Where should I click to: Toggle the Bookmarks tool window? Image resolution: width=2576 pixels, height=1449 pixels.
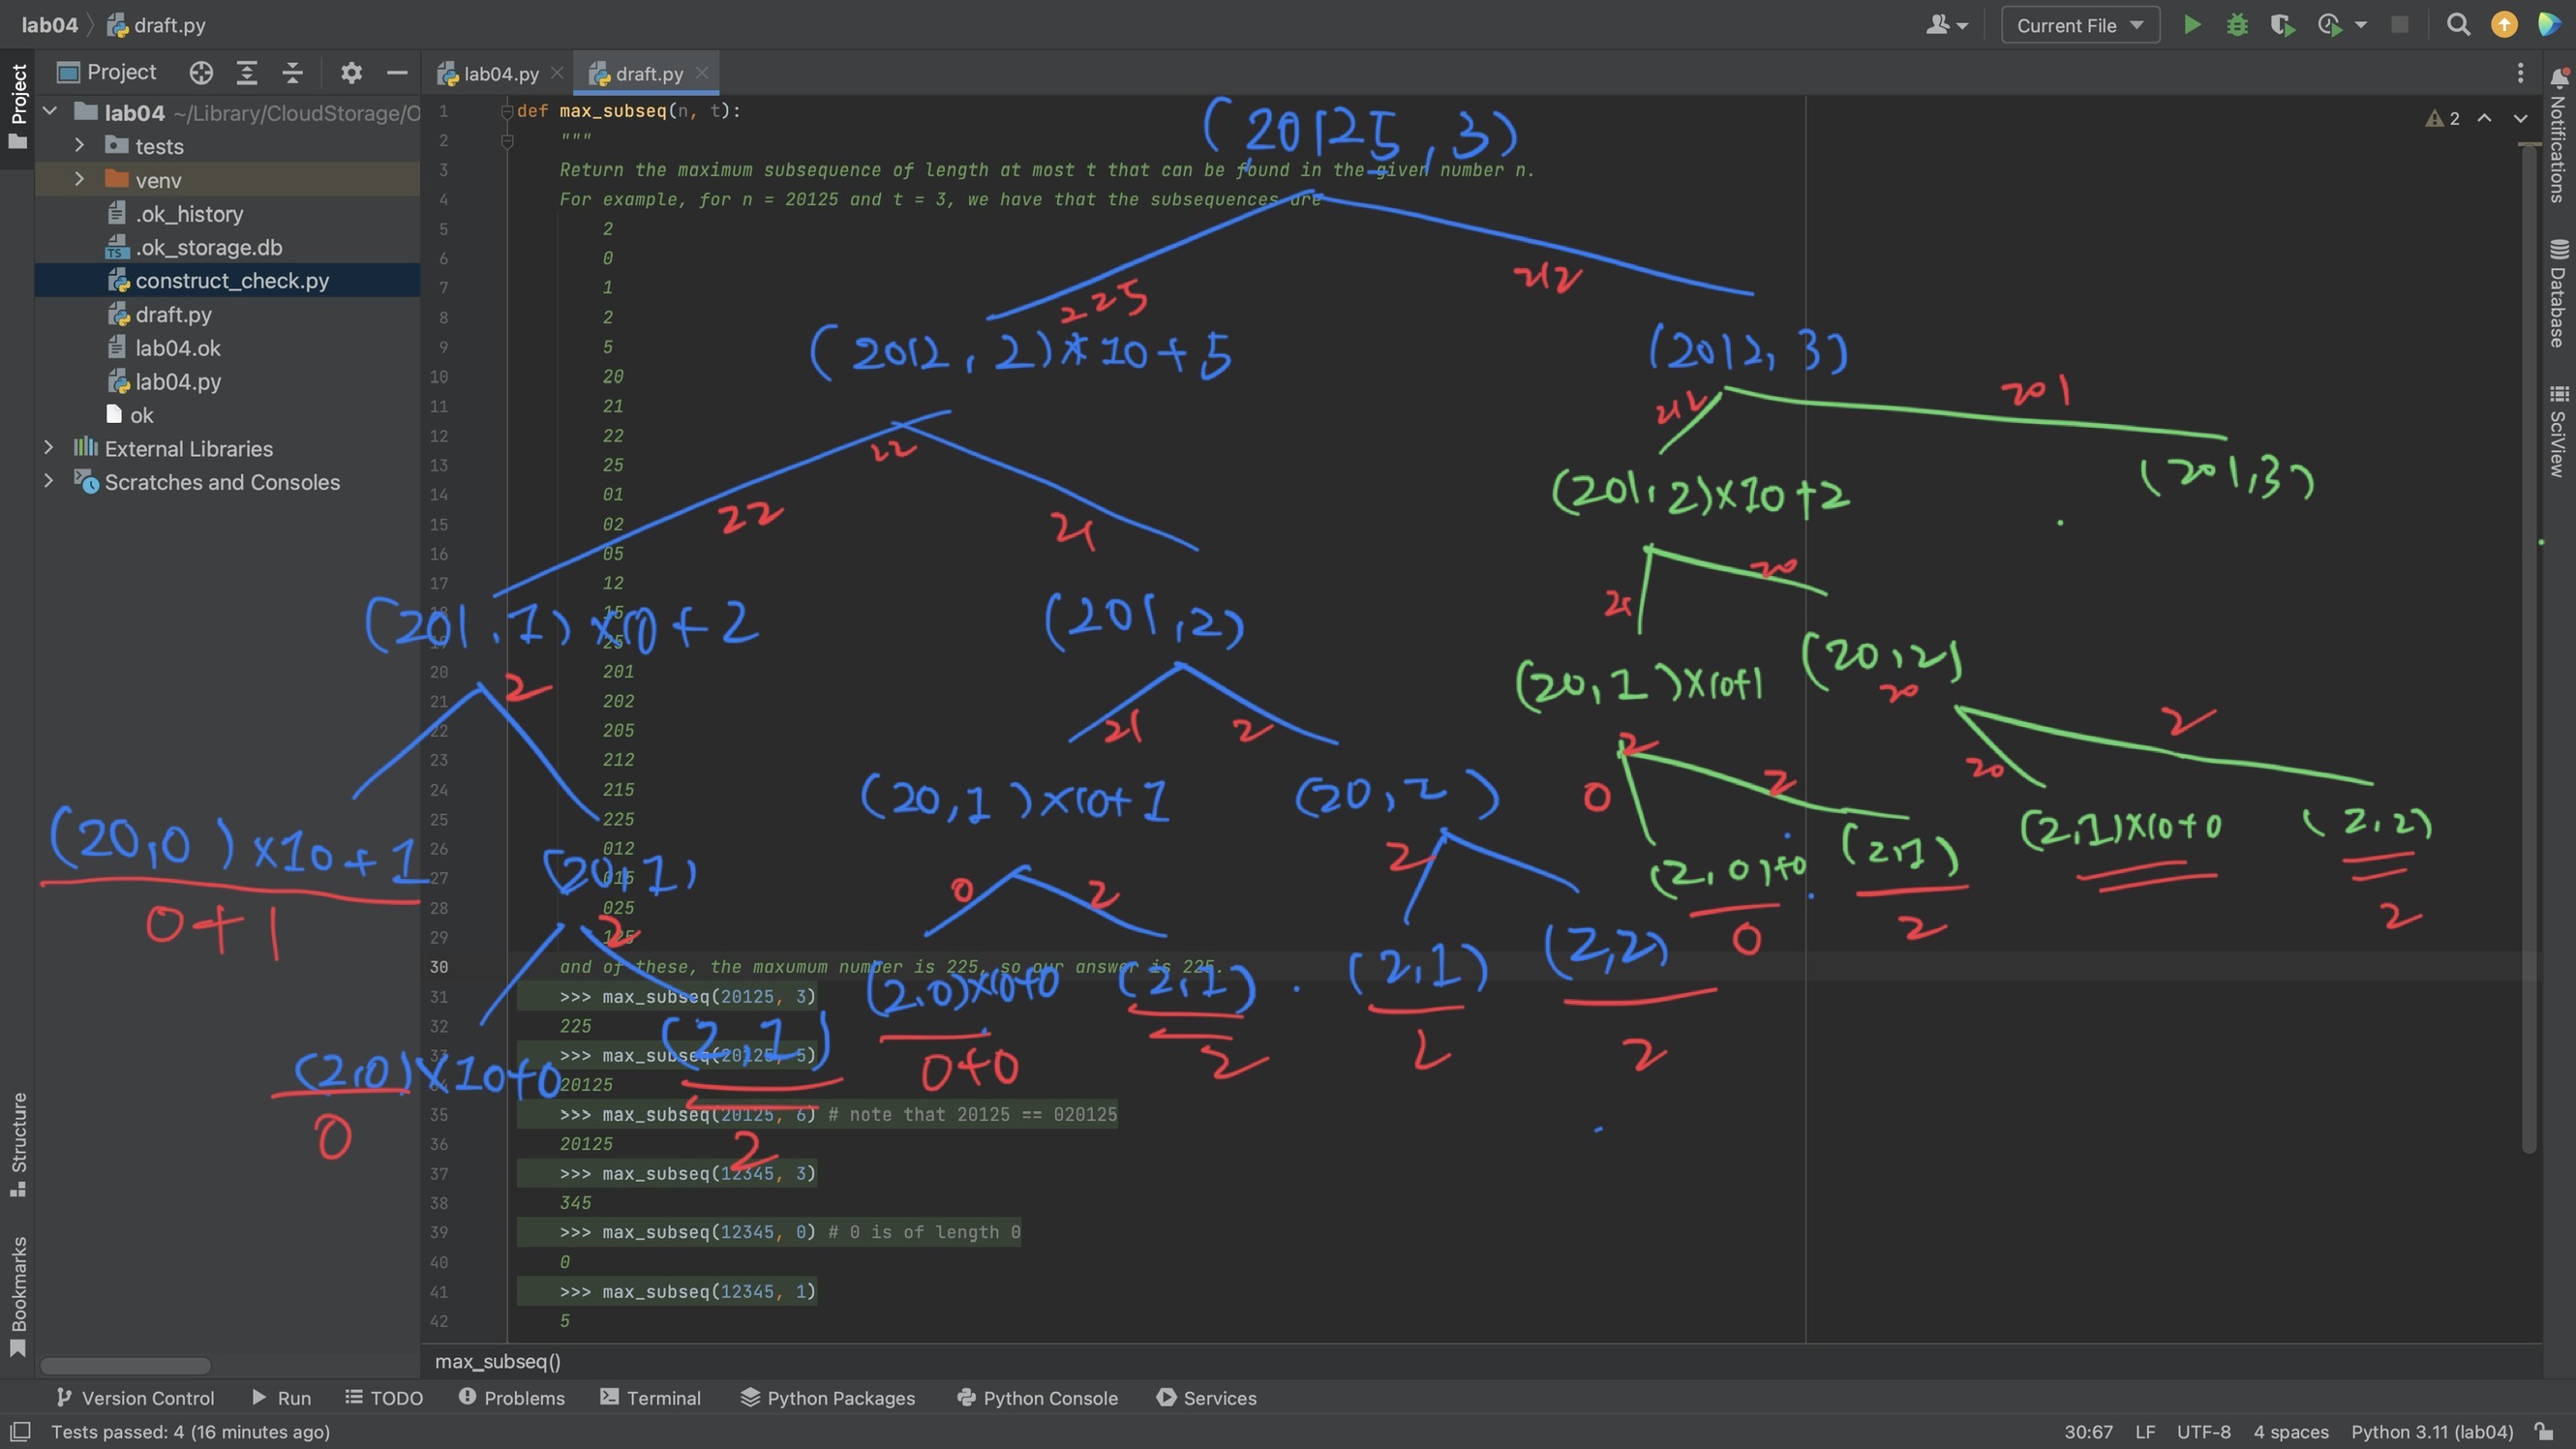click(18, 1295)
